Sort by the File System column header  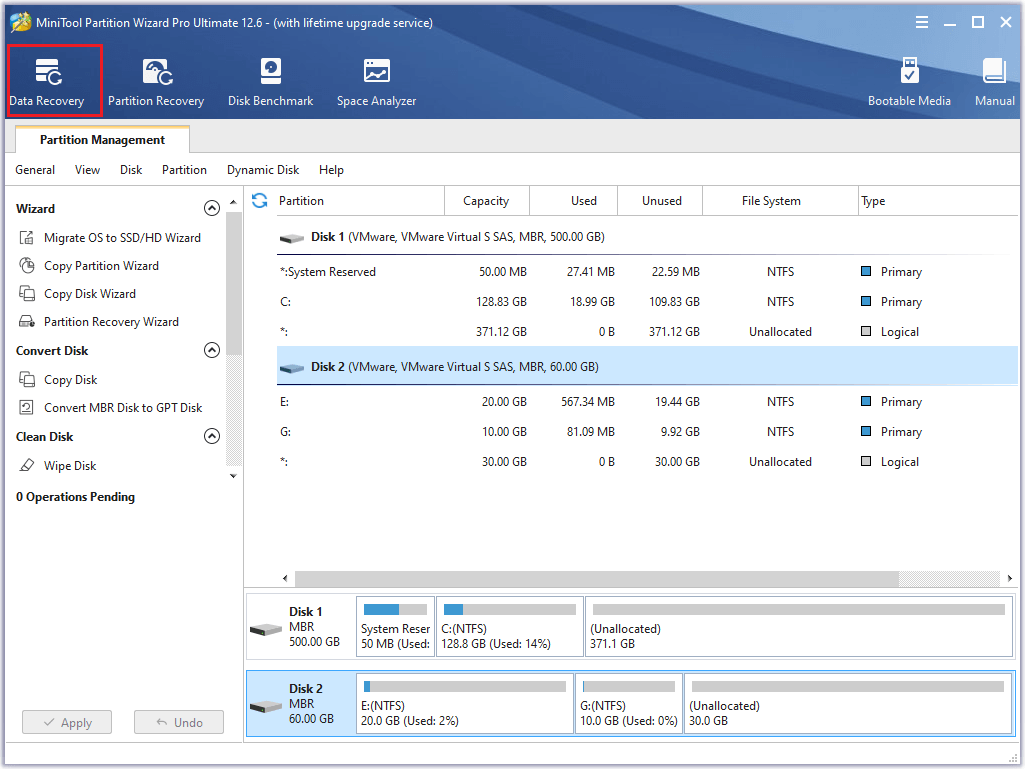coord(780,201)
